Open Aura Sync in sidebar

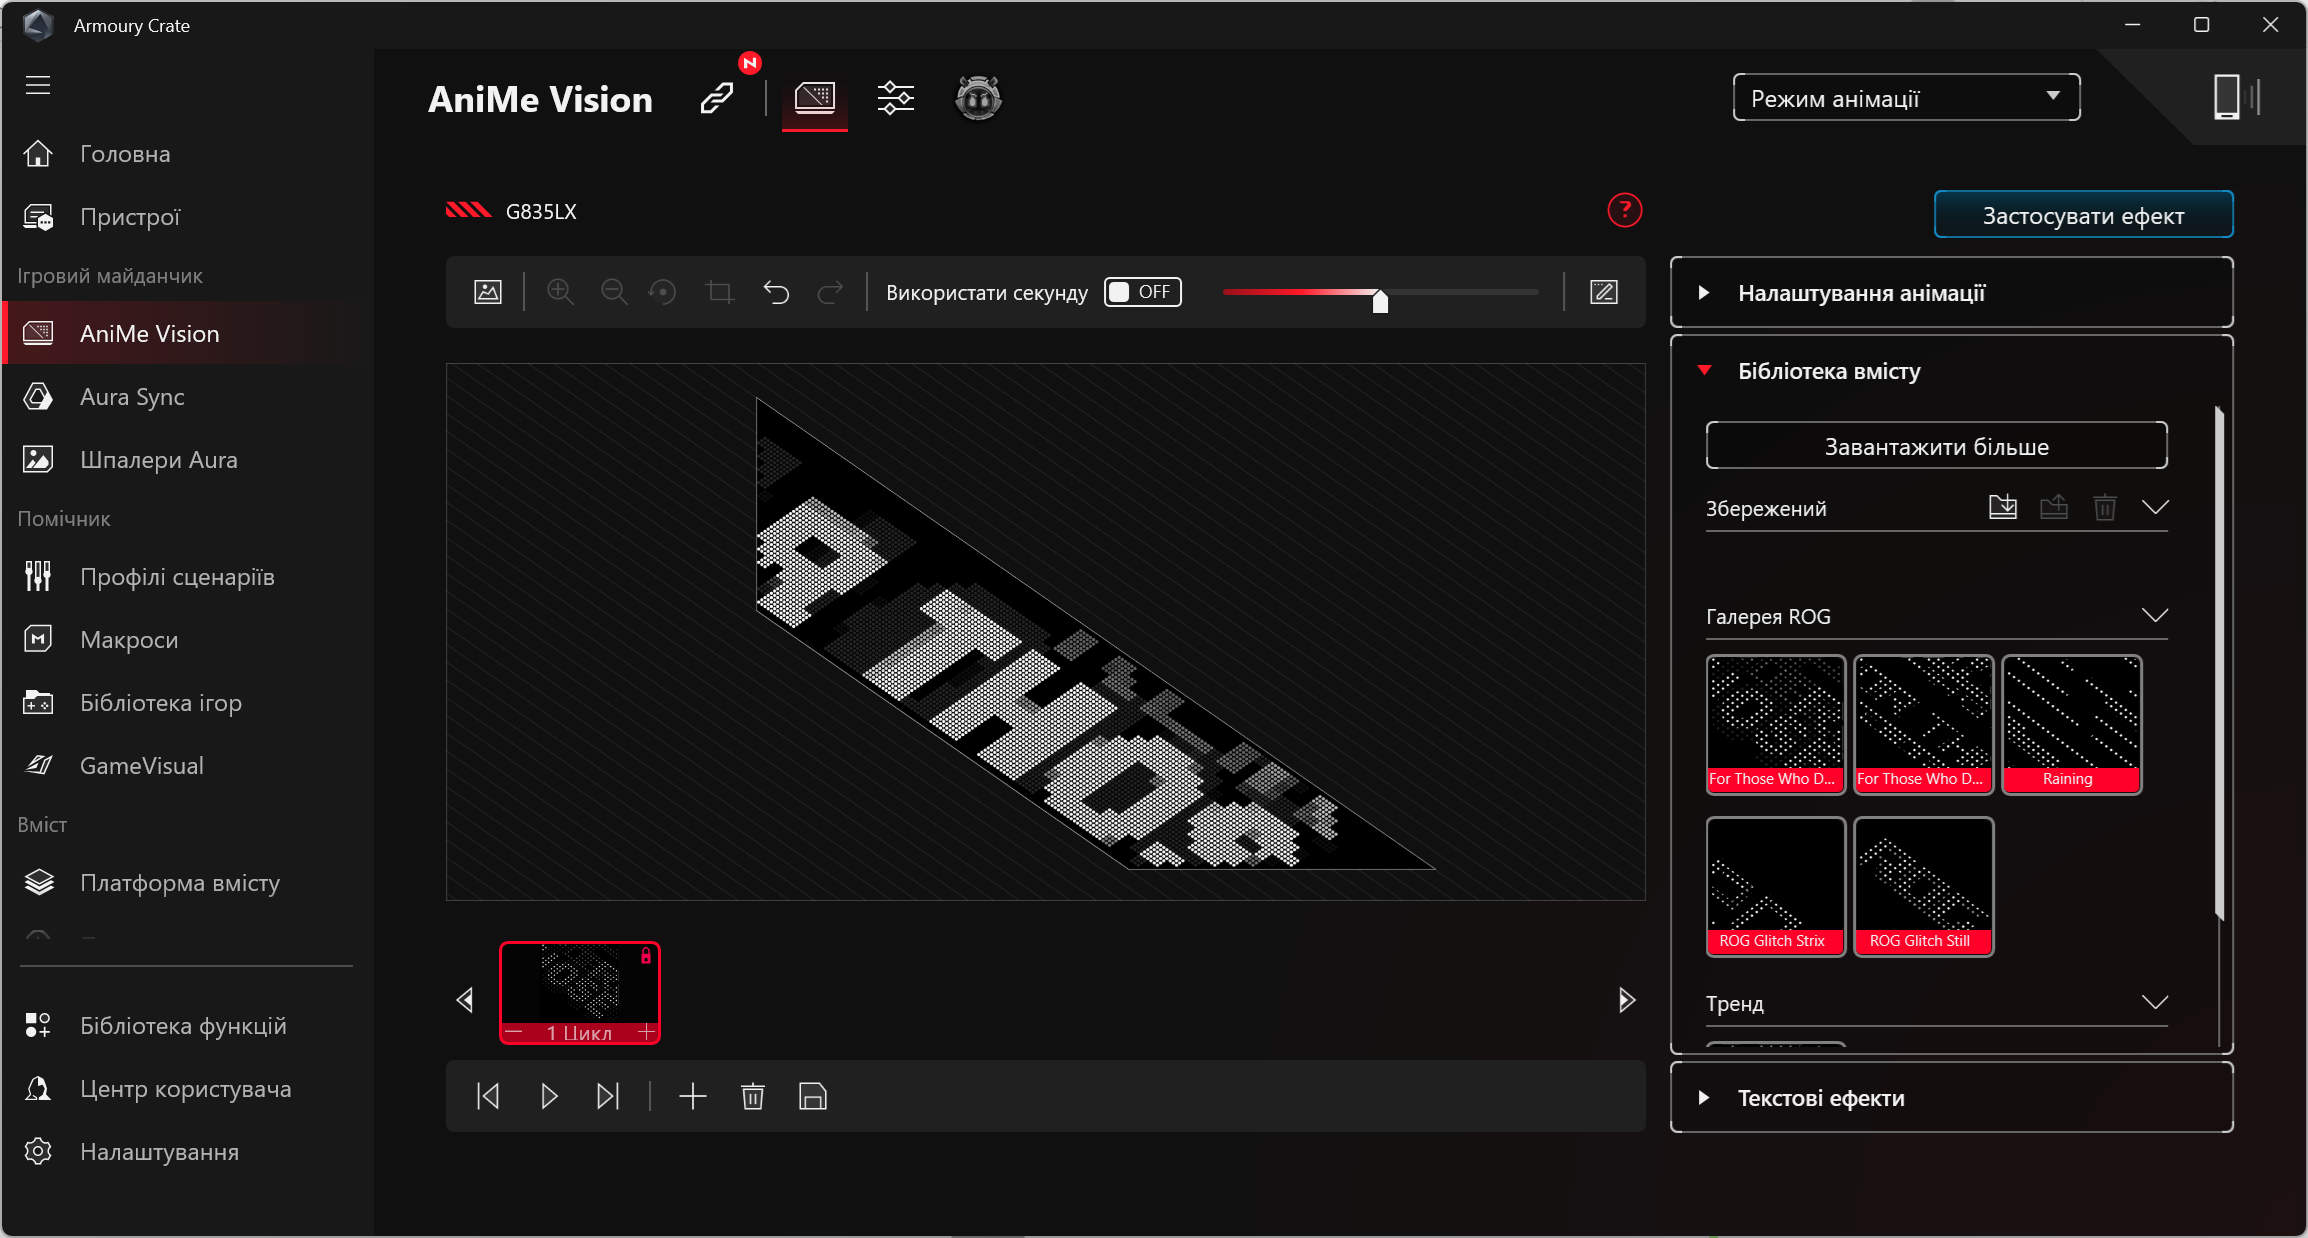(132, 397)
